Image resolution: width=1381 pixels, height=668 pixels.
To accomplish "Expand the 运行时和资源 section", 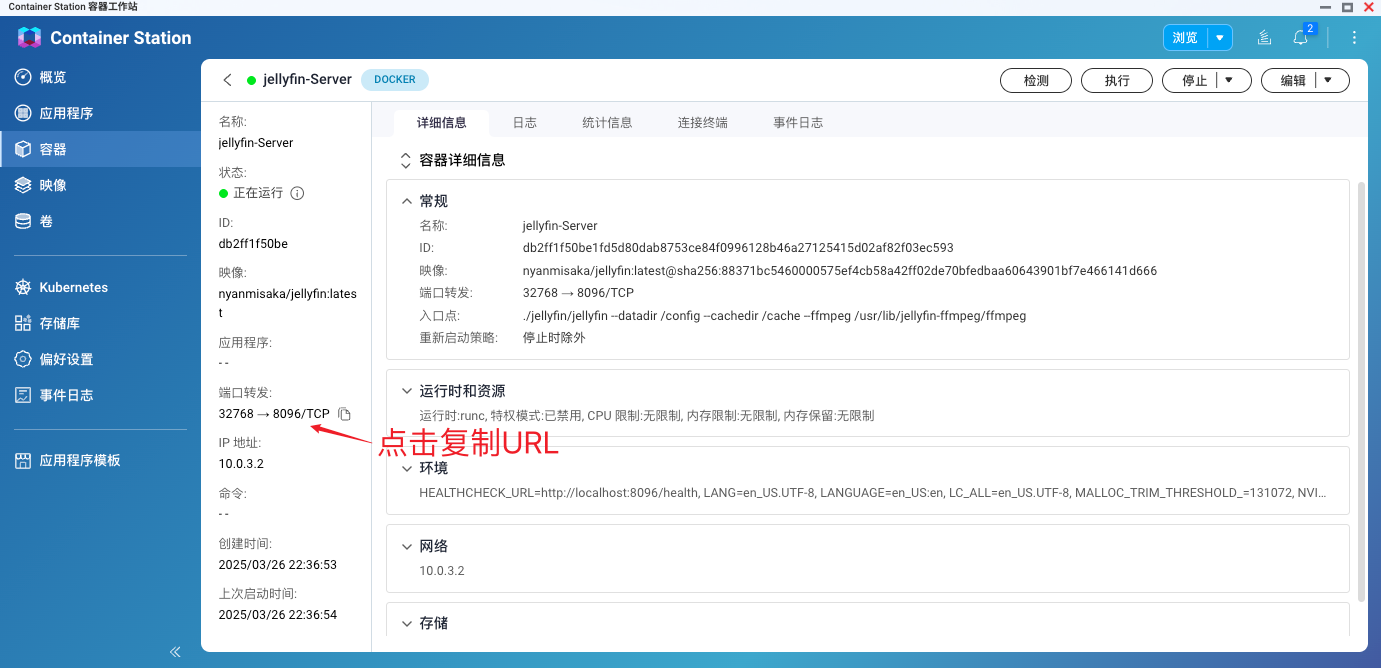I will tap(407, 391).
